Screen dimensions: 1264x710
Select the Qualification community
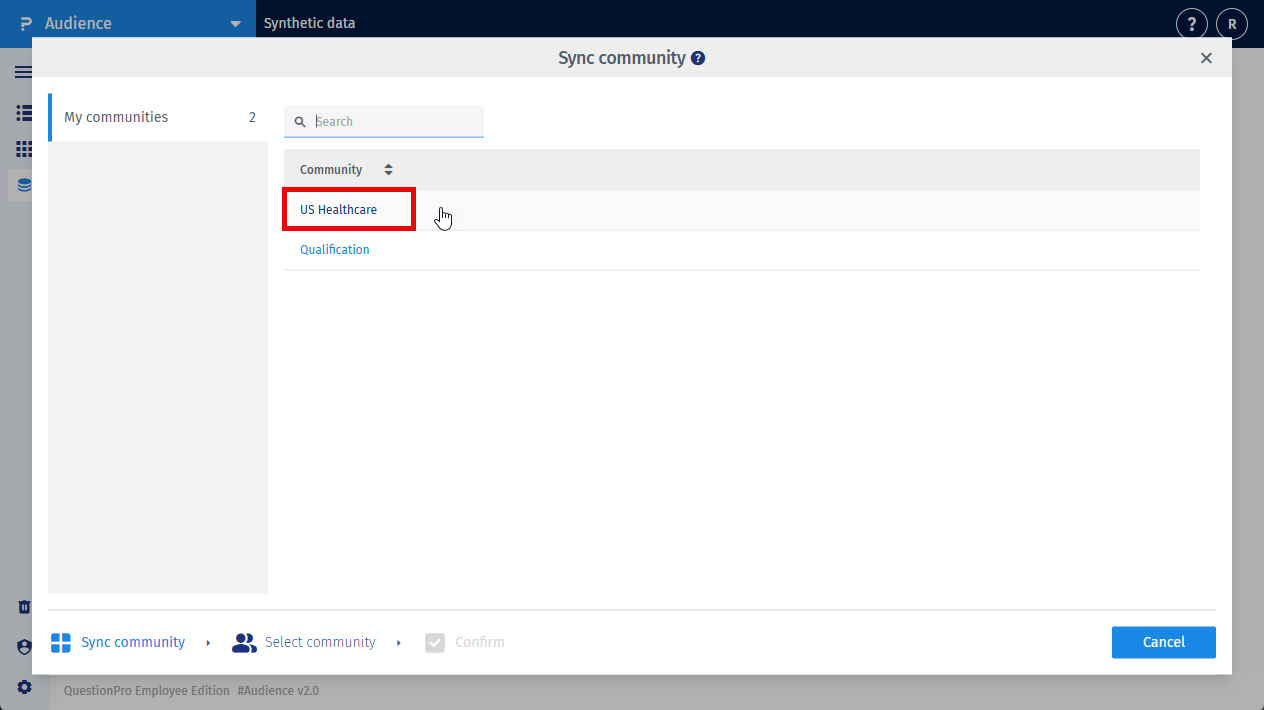pyautogui.click(x=335, y=250)
